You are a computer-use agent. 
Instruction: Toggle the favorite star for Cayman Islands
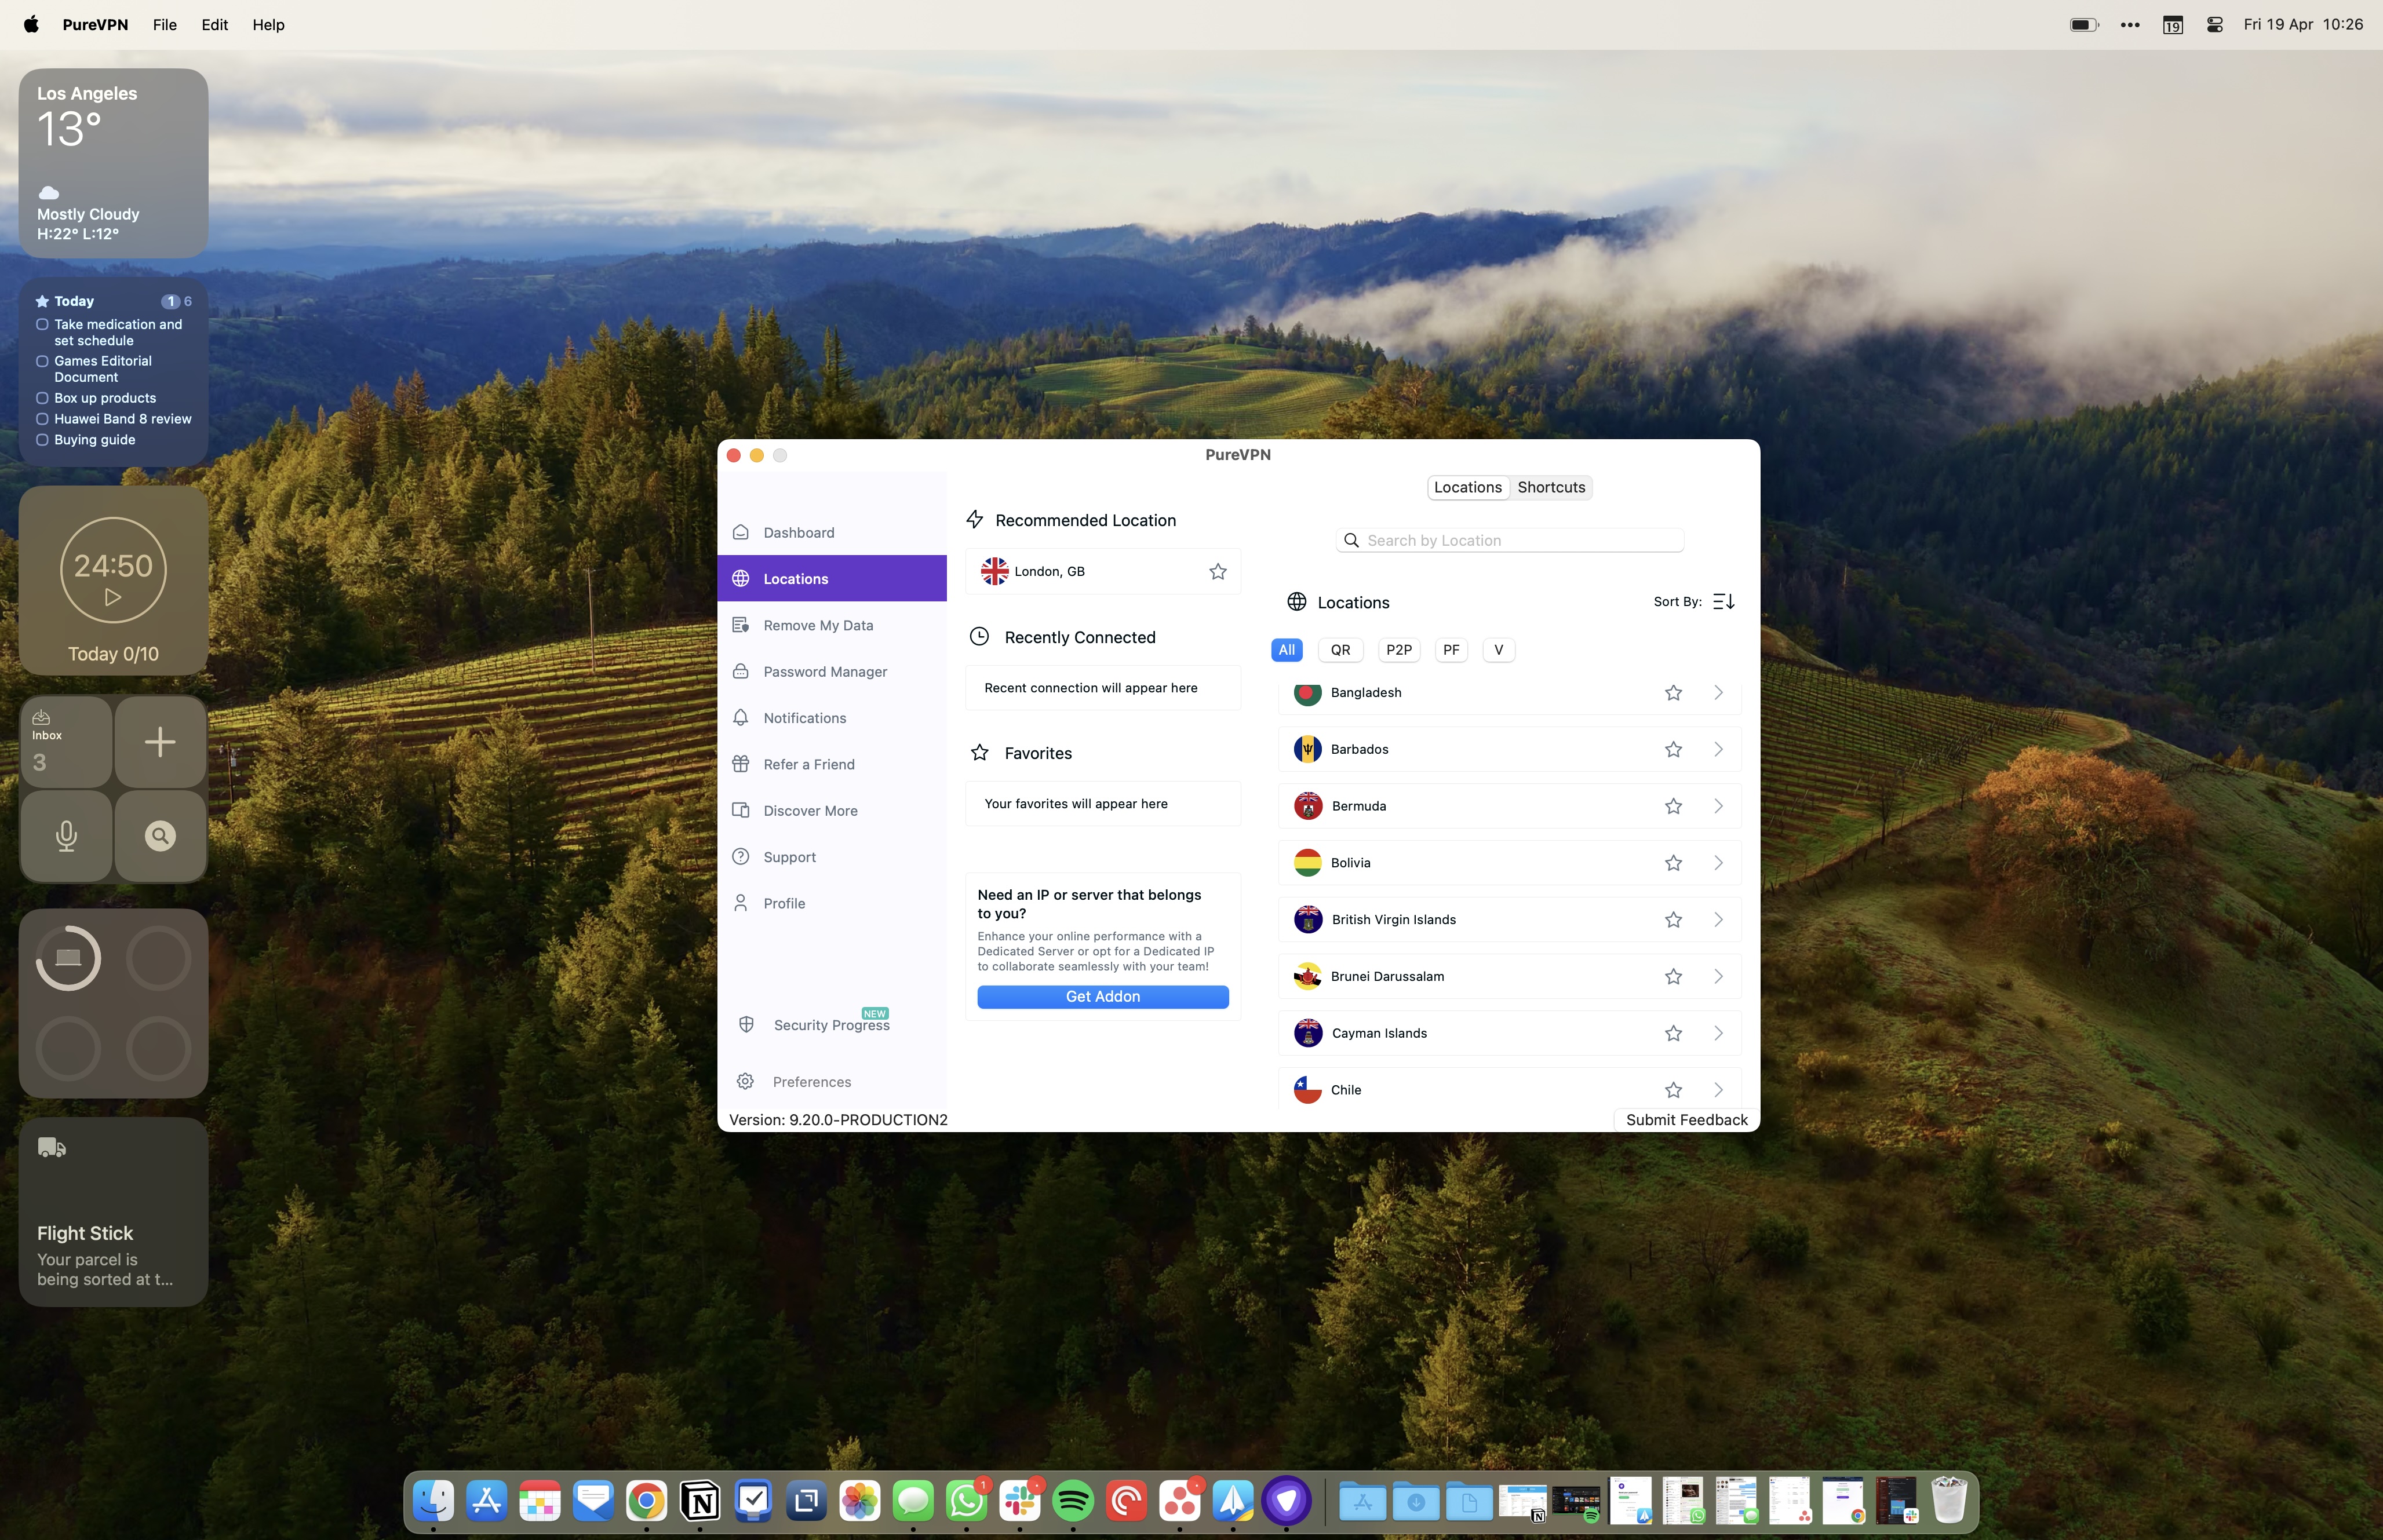click(x=1673, y=1033)
